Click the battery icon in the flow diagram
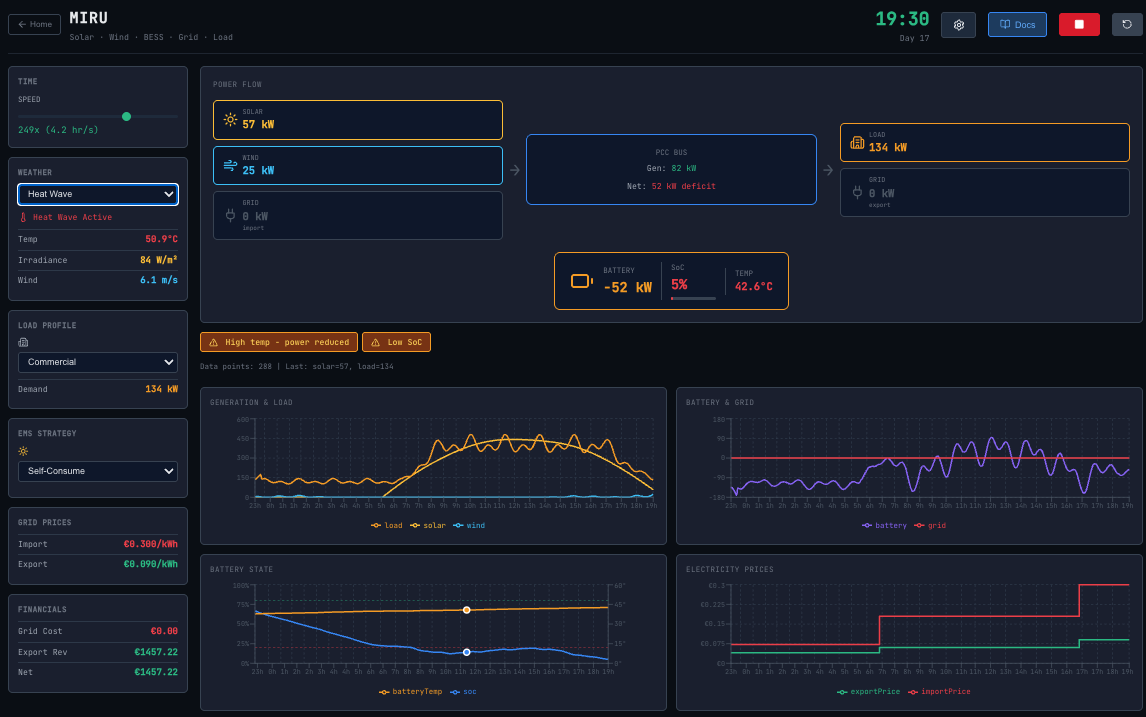Screen dimensions: 1146x717 click(580, 281)
